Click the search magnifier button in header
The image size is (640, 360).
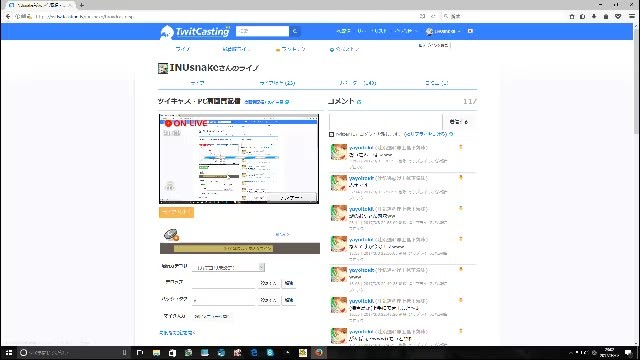tap(295, 31)
